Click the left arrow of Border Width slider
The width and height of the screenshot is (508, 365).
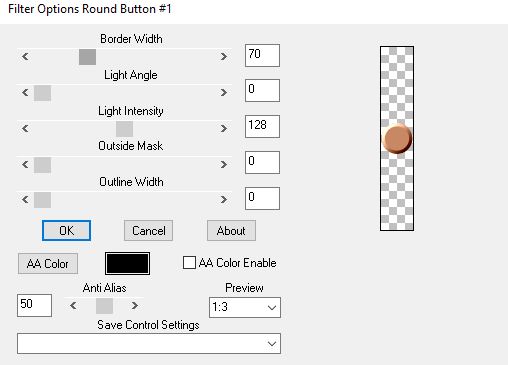point(25,56)
